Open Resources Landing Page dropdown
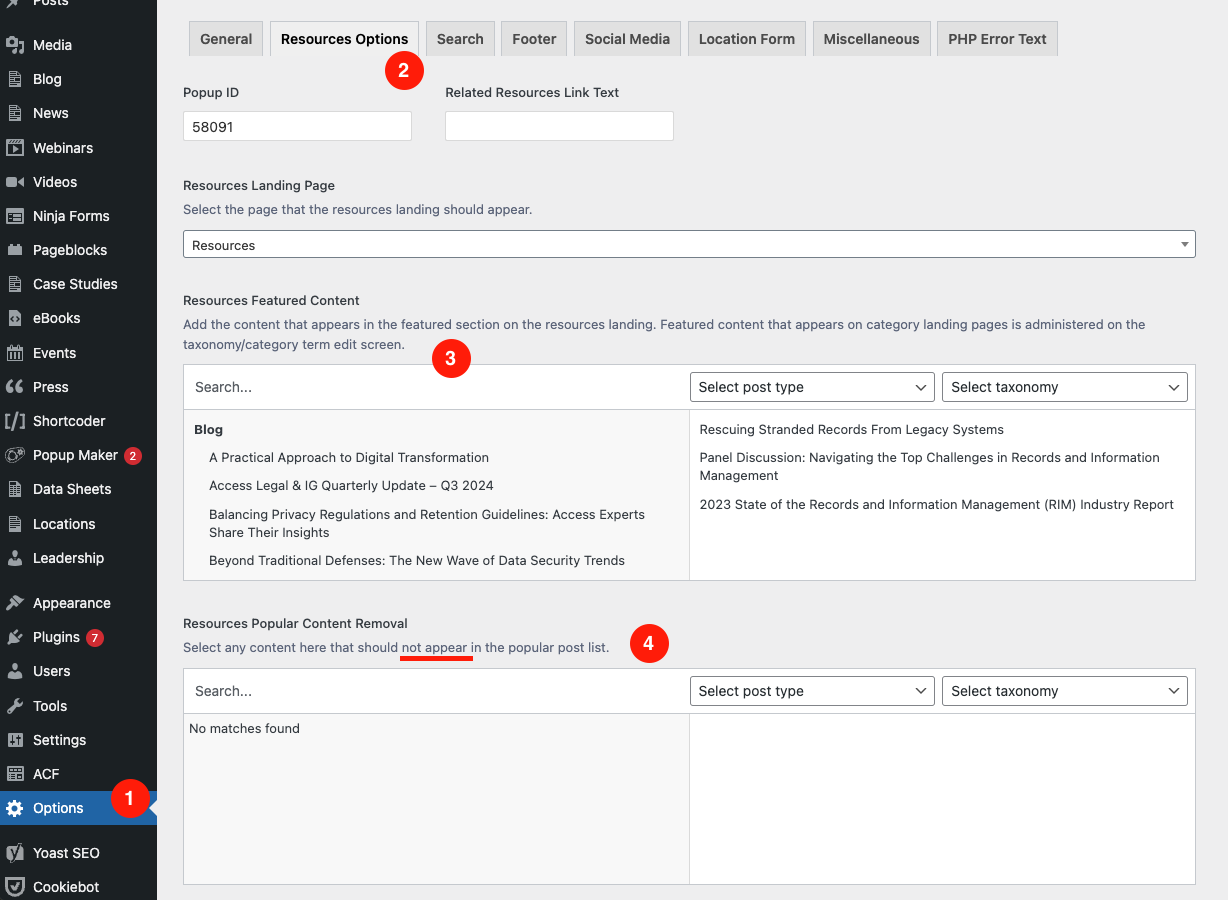 [689, 244]
